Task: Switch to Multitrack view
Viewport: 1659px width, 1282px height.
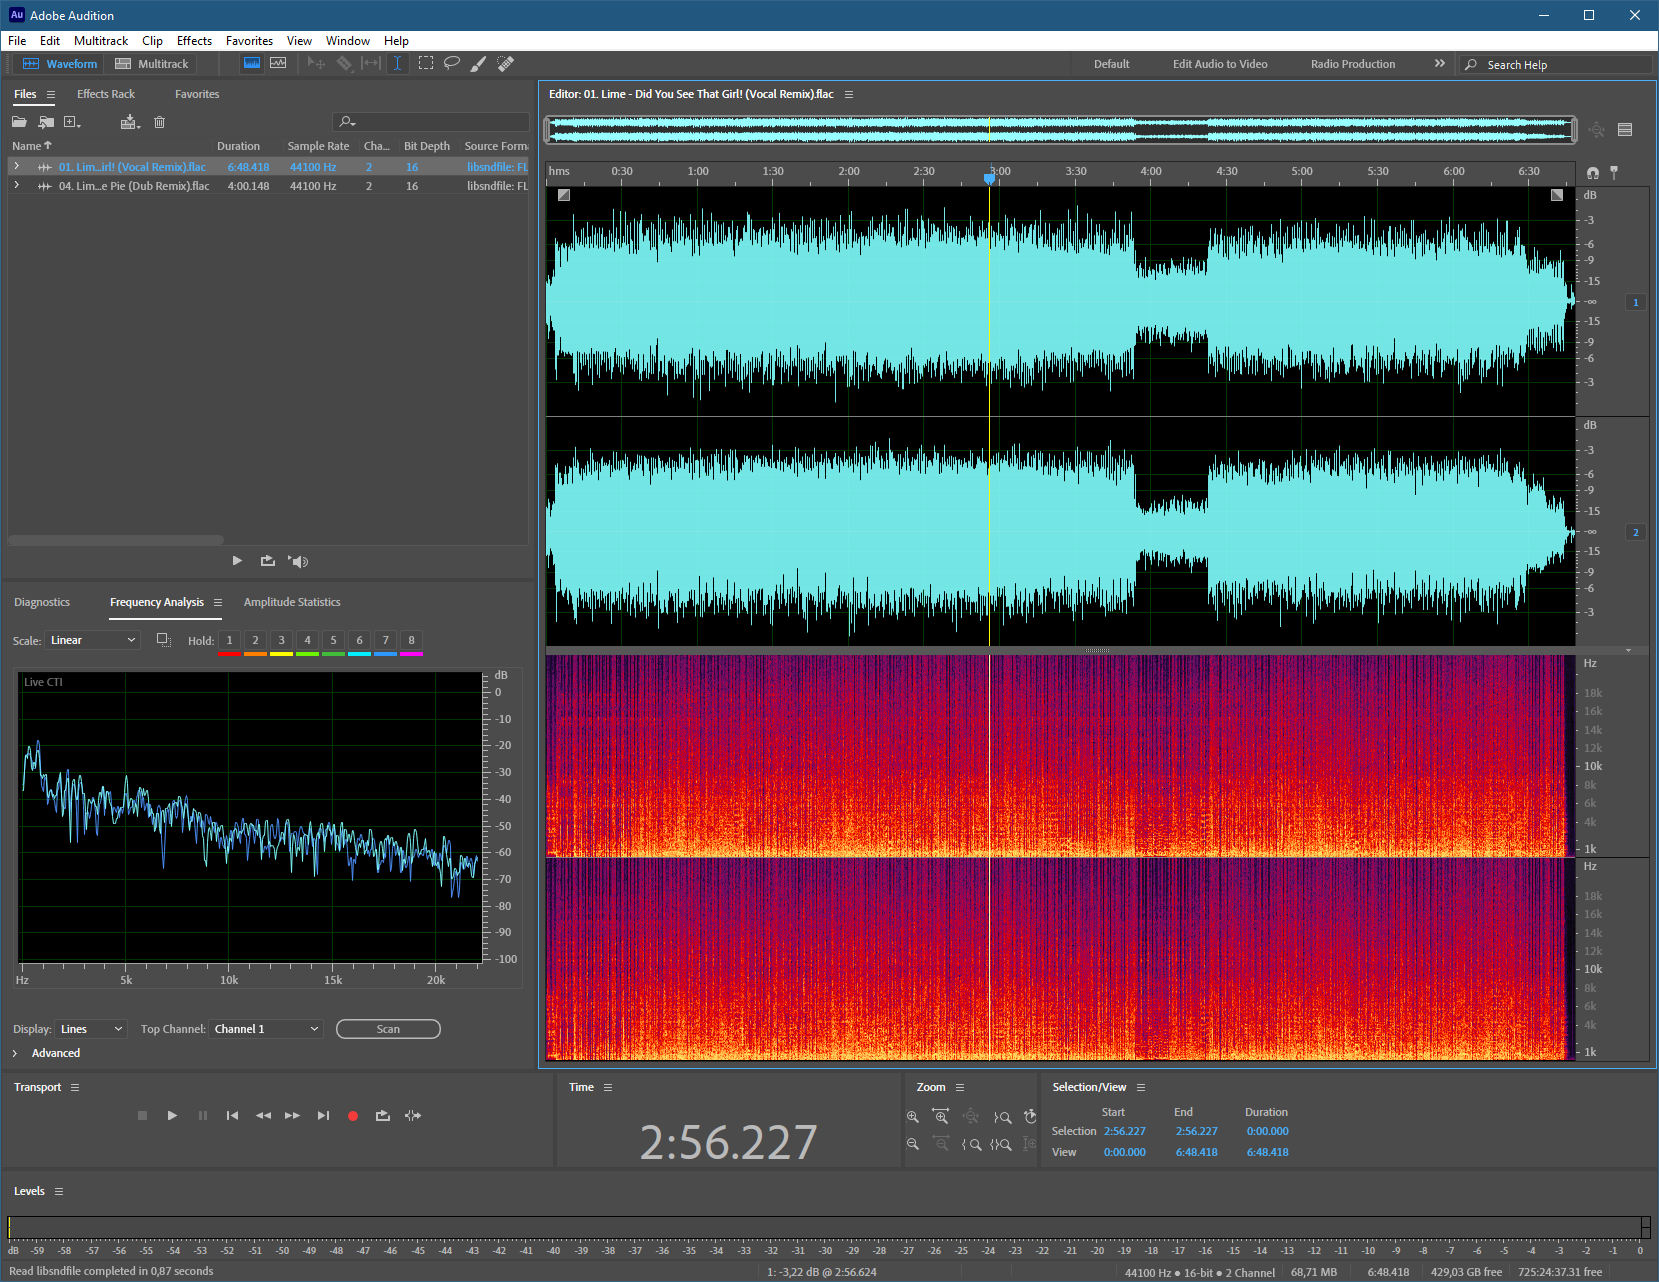Action: (x=151, y=63)
